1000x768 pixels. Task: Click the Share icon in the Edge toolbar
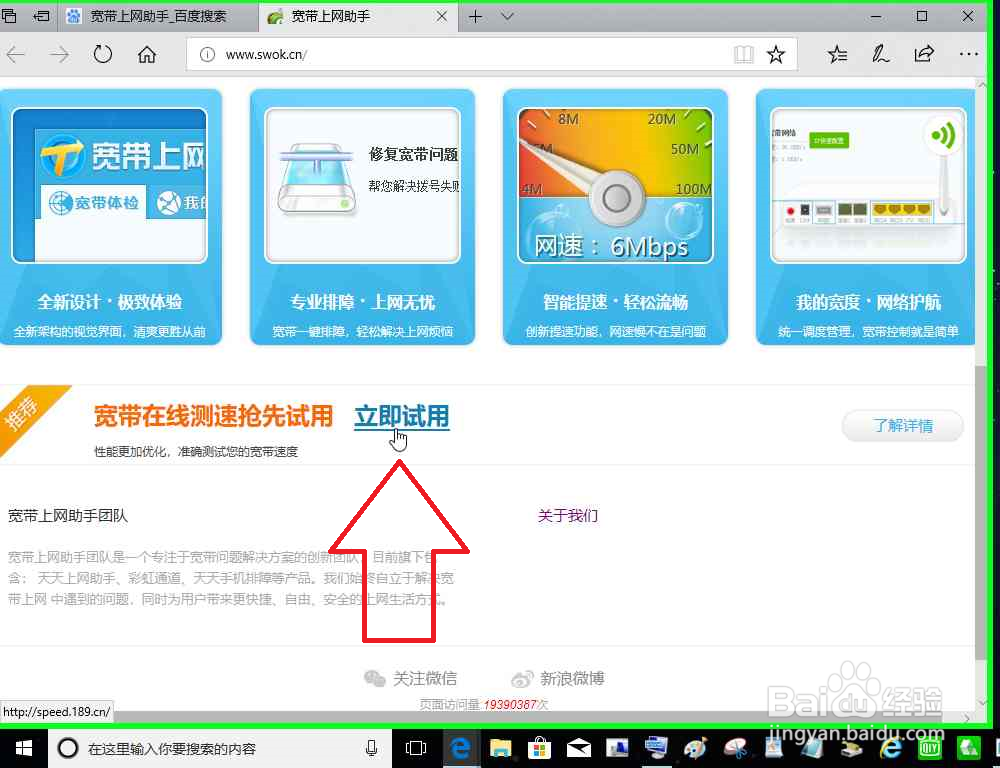(x=923, y=54)
